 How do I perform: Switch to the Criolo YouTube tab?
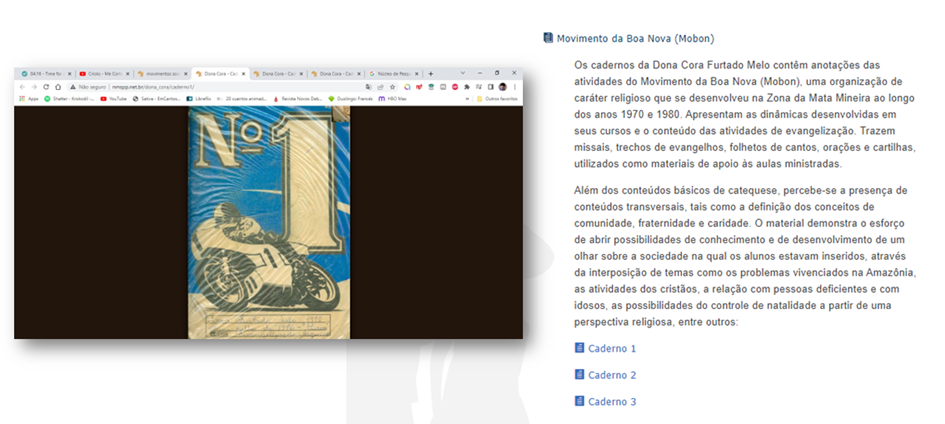103,73
